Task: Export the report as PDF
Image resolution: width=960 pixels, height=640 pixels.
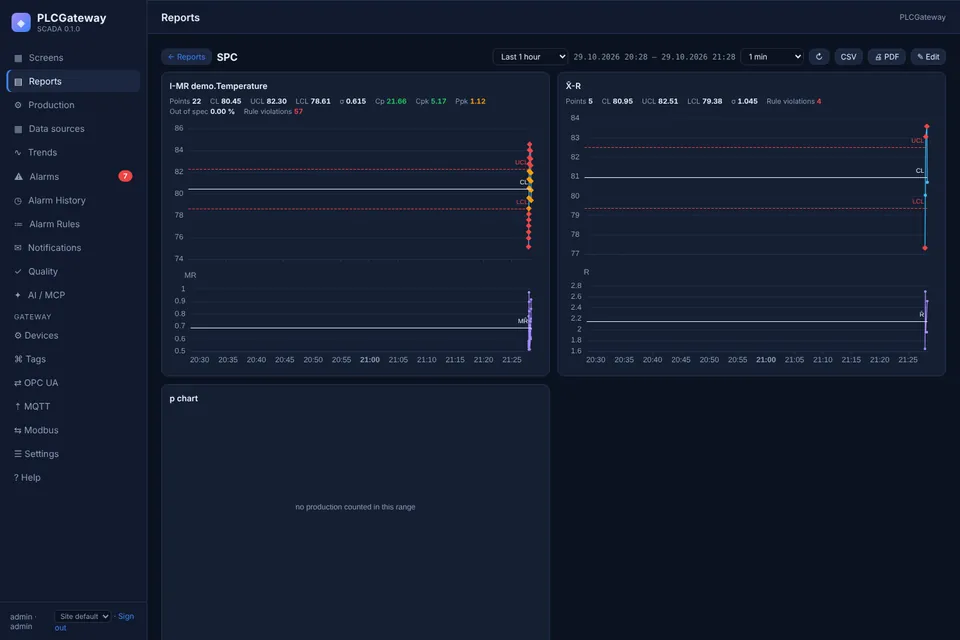Action: point(887,57)
